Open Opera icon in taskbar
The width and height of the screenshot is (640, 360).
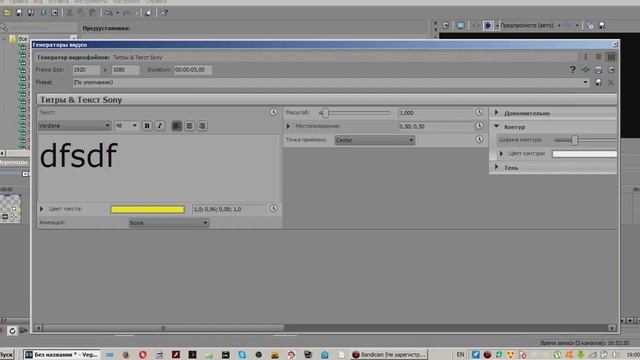point(142,355)
